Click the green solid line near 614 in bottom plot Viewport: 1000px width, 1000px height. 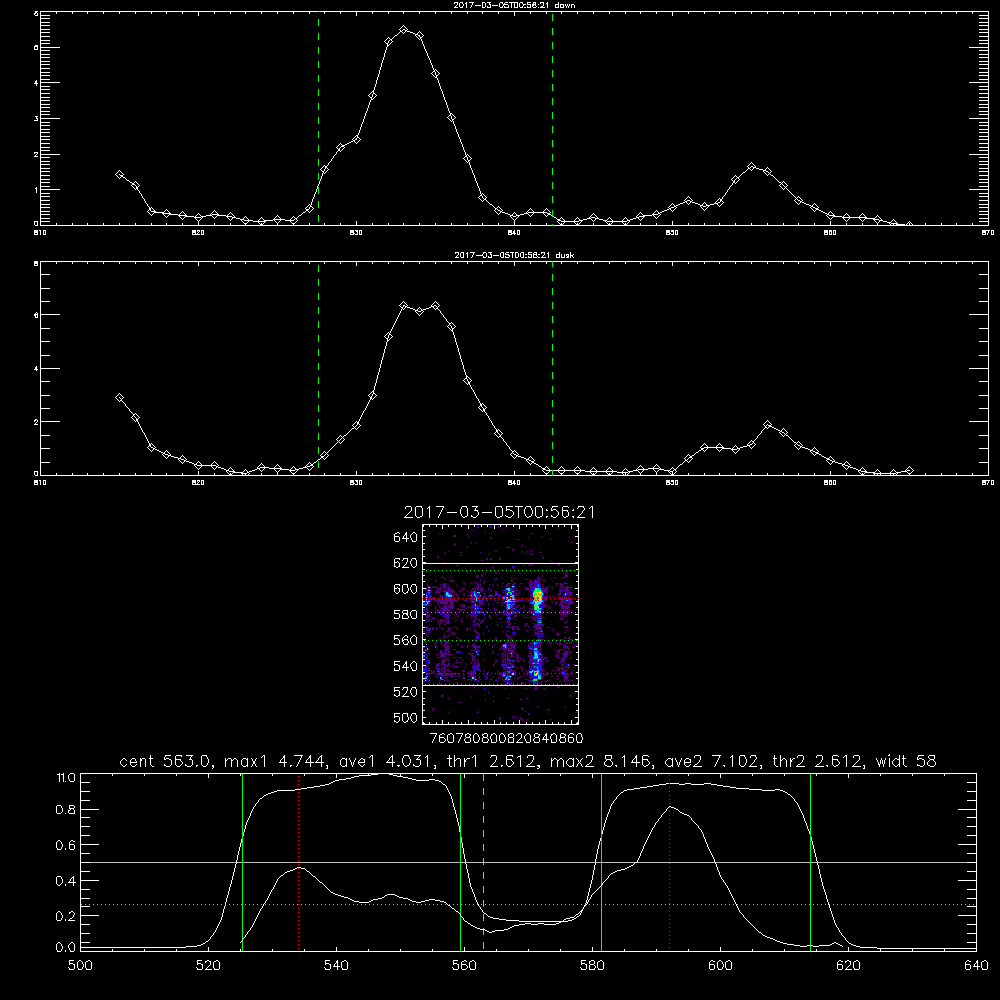click(811, 861)
